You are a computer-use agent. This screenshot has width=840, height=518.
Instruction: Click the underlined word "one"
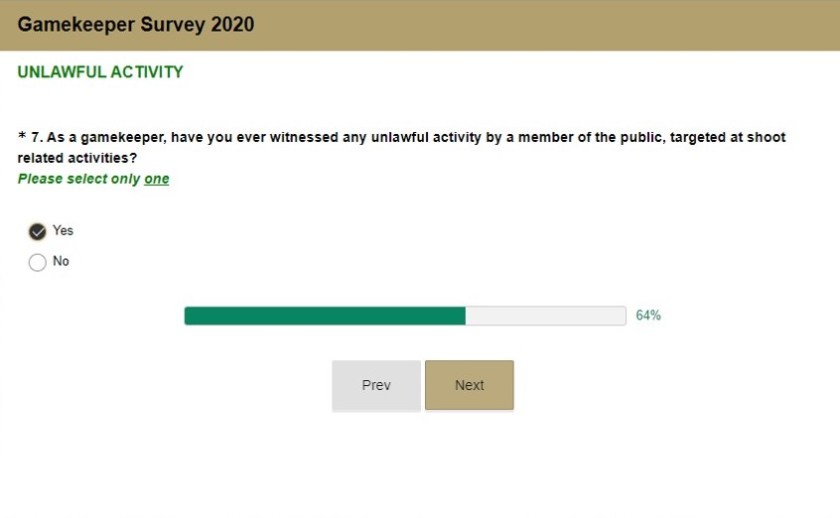tap(157, 179)
